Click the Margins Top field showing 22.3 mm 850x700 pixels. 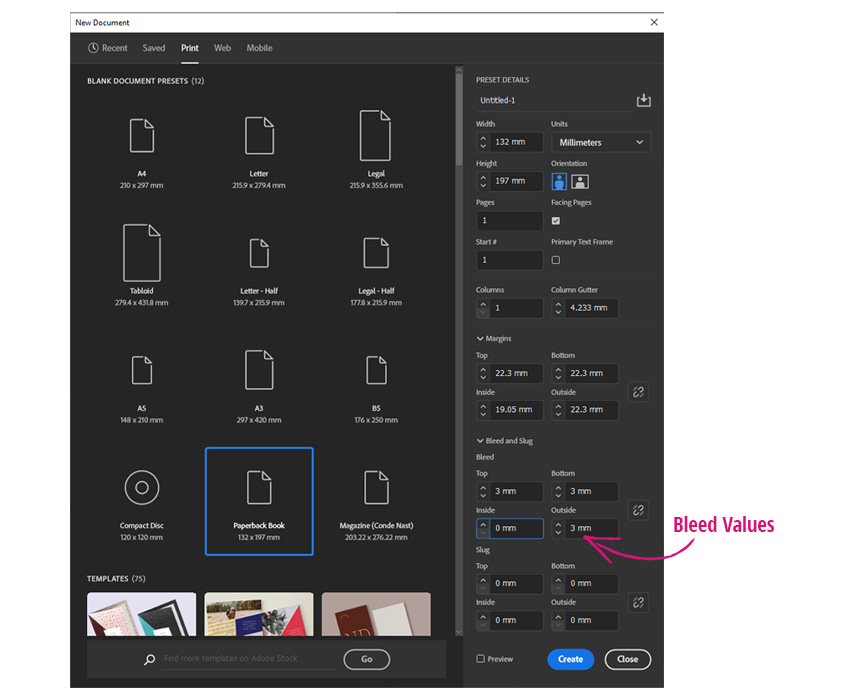pyautogui.click(x=517, y=373)
